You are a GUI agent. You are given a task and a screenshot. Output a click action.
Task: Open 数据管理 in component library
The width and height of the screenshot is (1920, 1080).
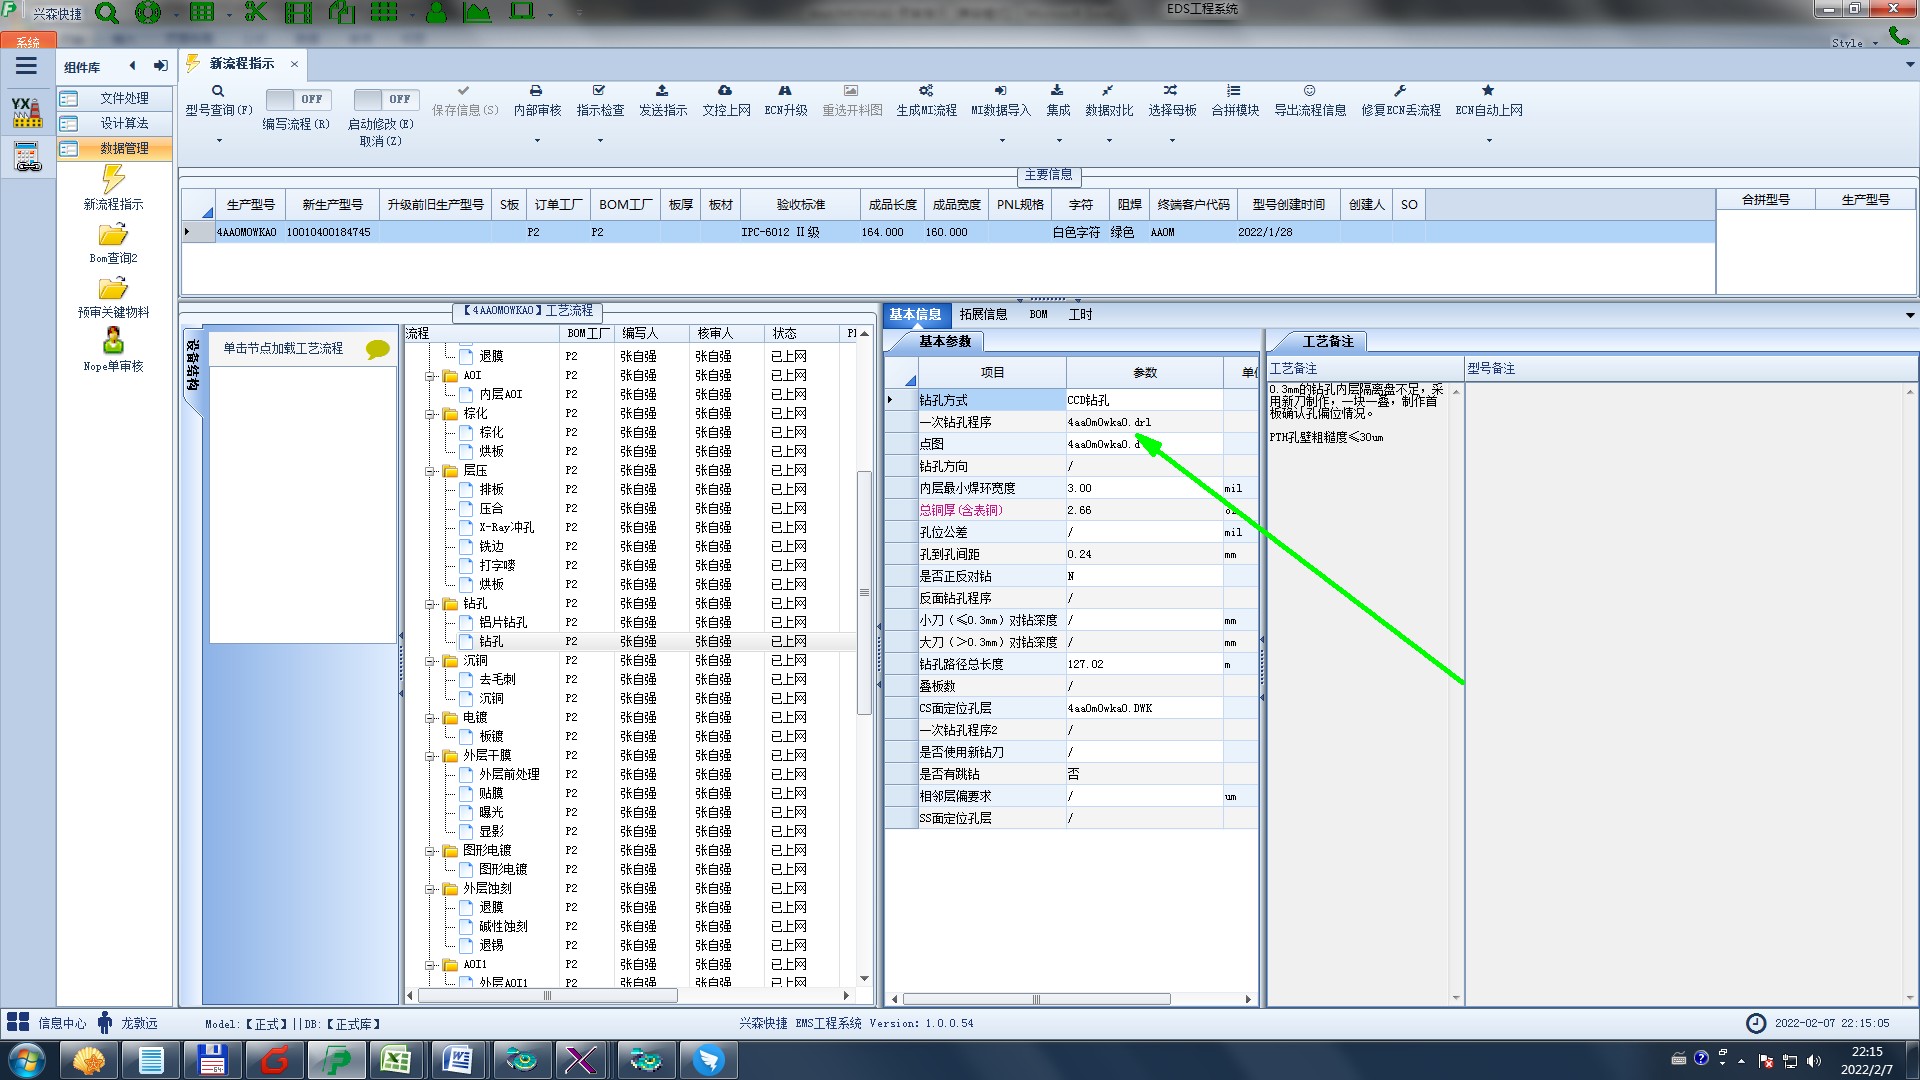114,148
